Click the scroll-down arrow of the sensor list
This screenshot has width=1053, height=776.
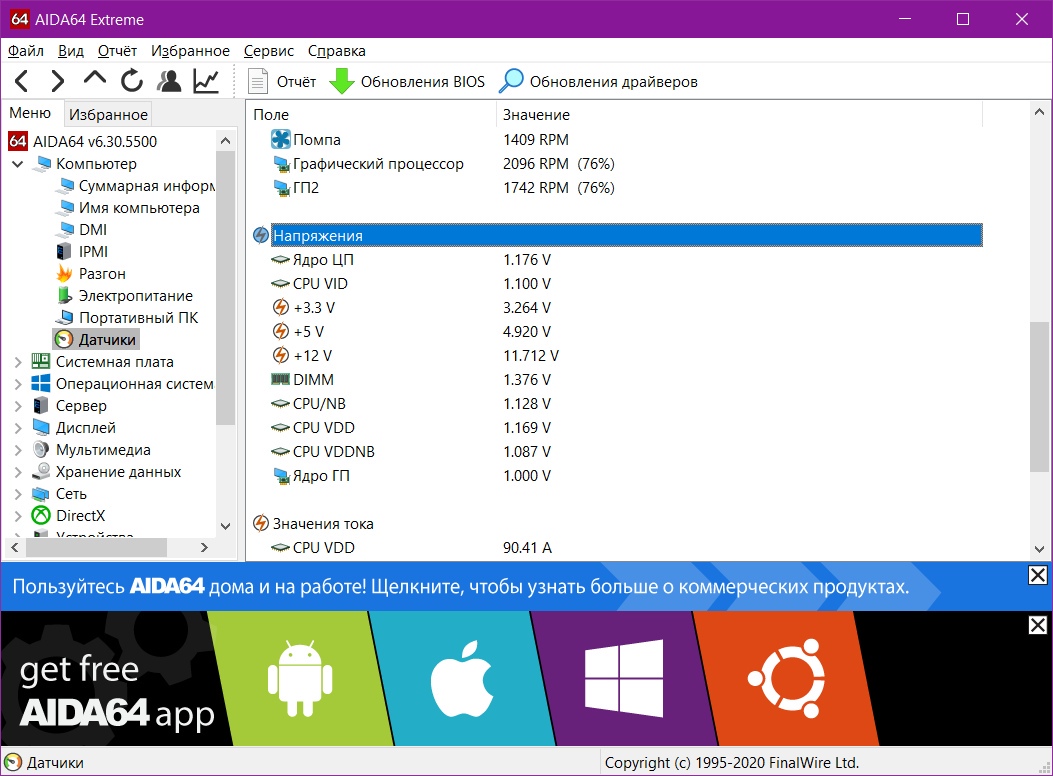coord(1039,549)
